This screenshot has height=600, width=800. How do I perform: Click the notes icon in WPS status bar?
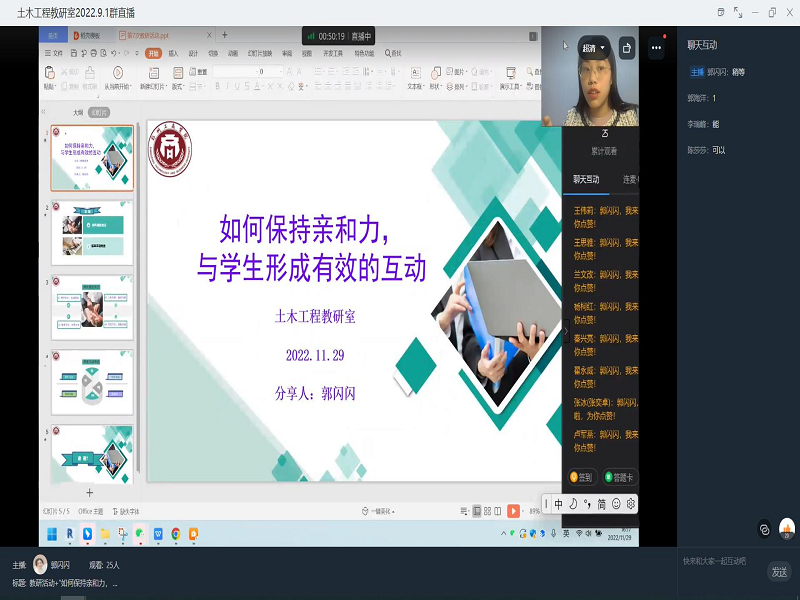[x=464, y=511]
